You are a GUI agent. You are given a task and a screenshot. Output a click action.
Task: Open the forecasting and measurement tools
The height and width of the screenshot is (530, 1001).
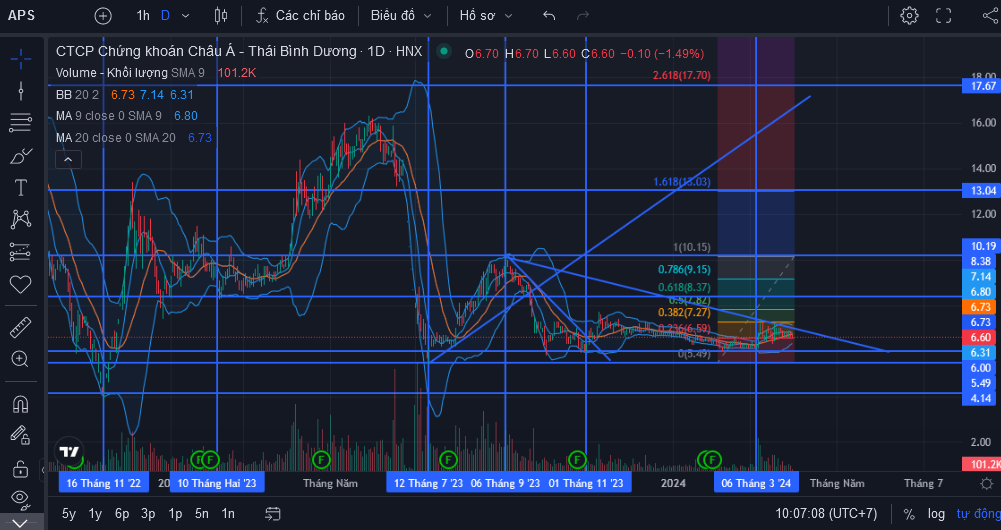click(x=20, y=252)
